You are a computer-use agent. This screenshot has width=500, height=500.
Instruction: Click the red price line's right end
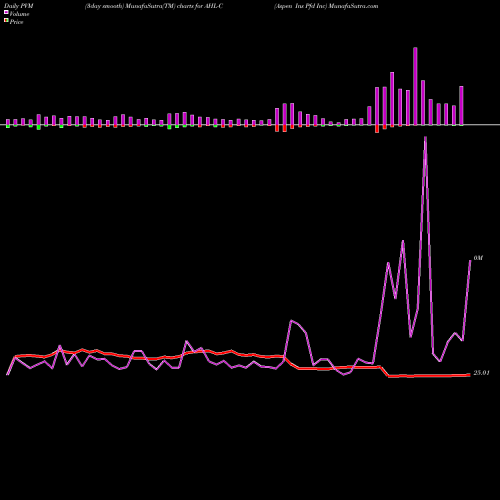469,375
